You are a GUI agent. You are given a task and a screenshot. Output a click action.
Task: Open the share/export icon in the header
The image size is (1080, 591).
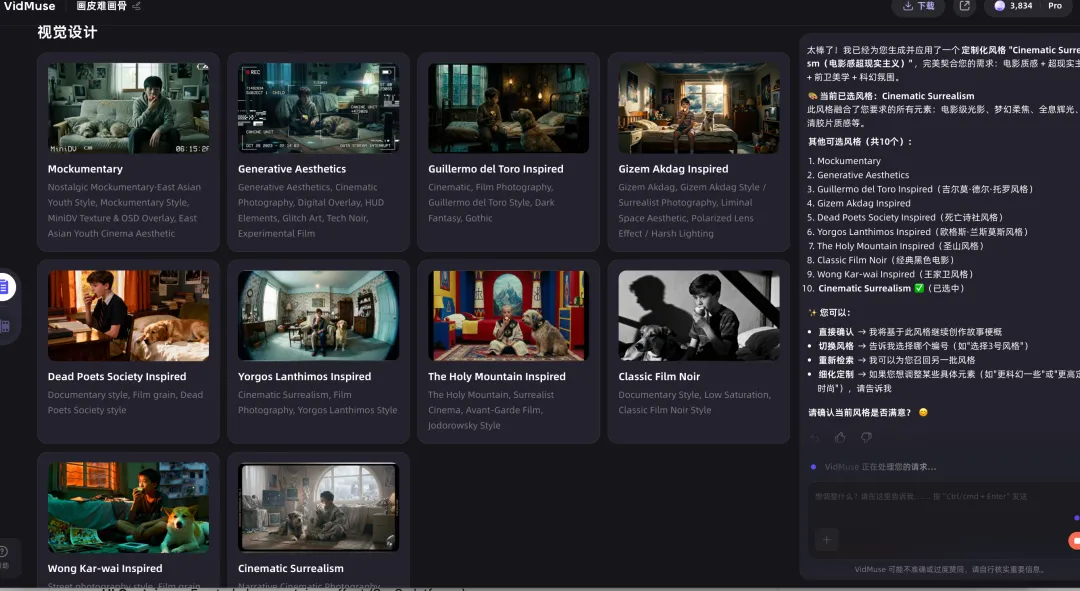click(x=965, y=6)
